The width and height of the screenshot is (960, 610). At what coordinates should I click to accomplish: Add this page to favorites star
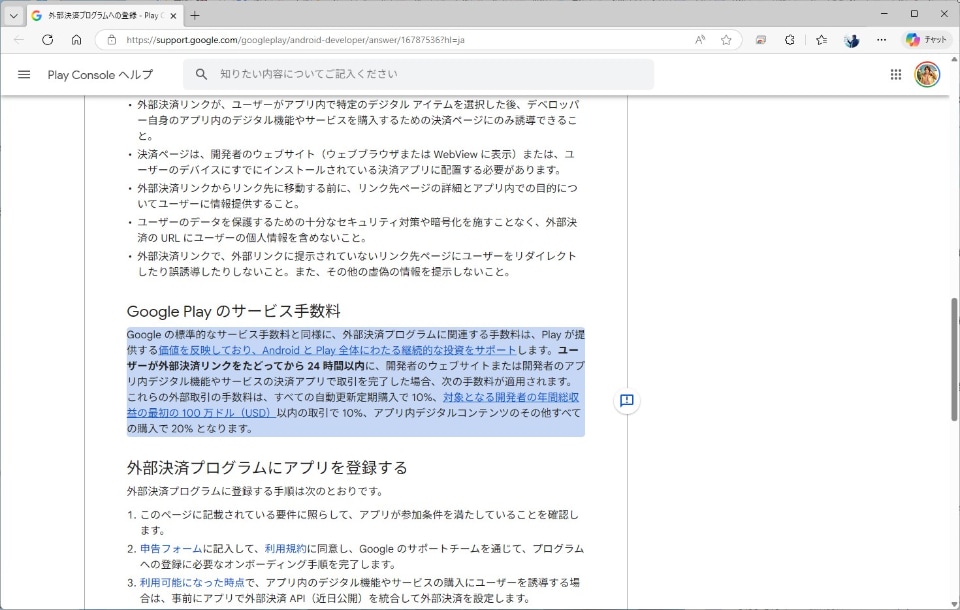point(726,40)
